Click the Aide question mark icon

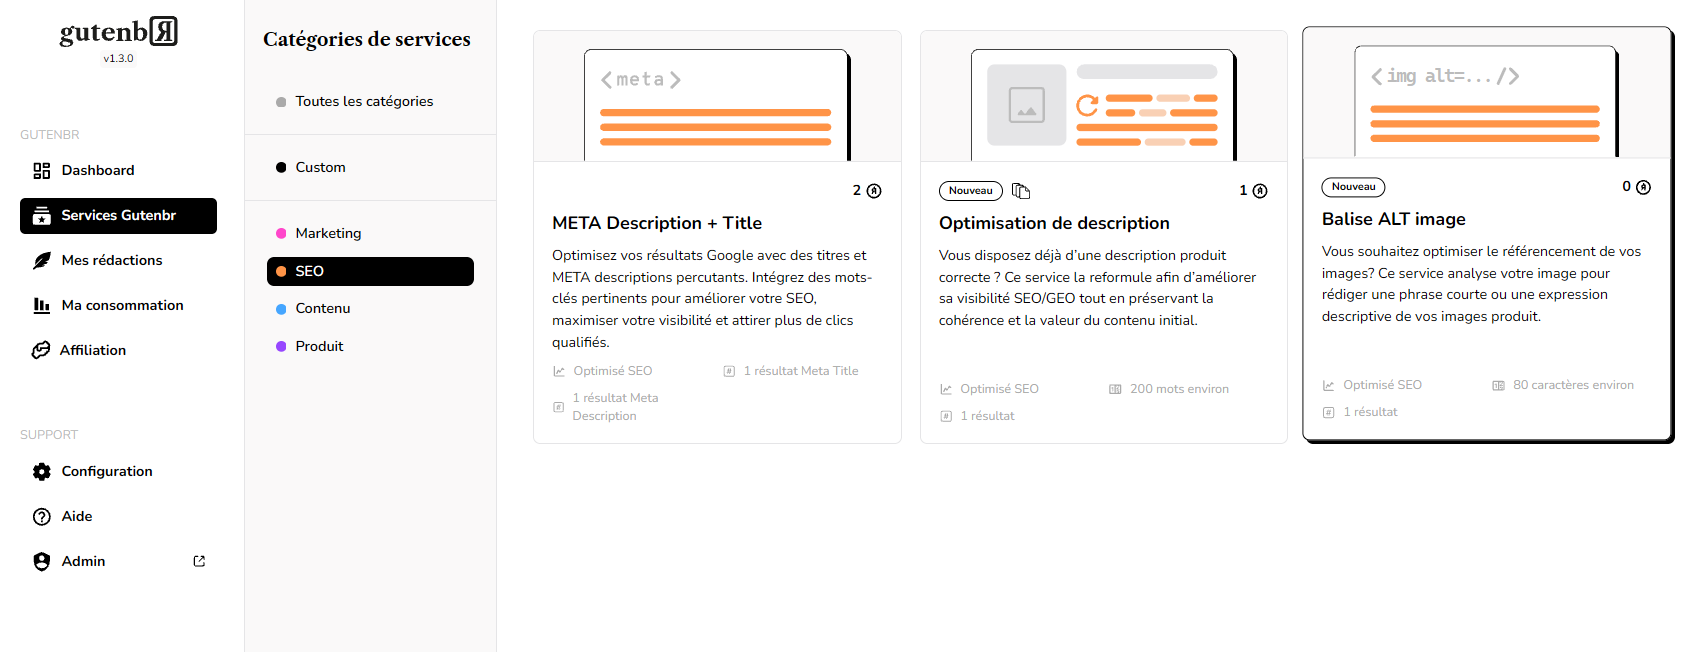41,517
